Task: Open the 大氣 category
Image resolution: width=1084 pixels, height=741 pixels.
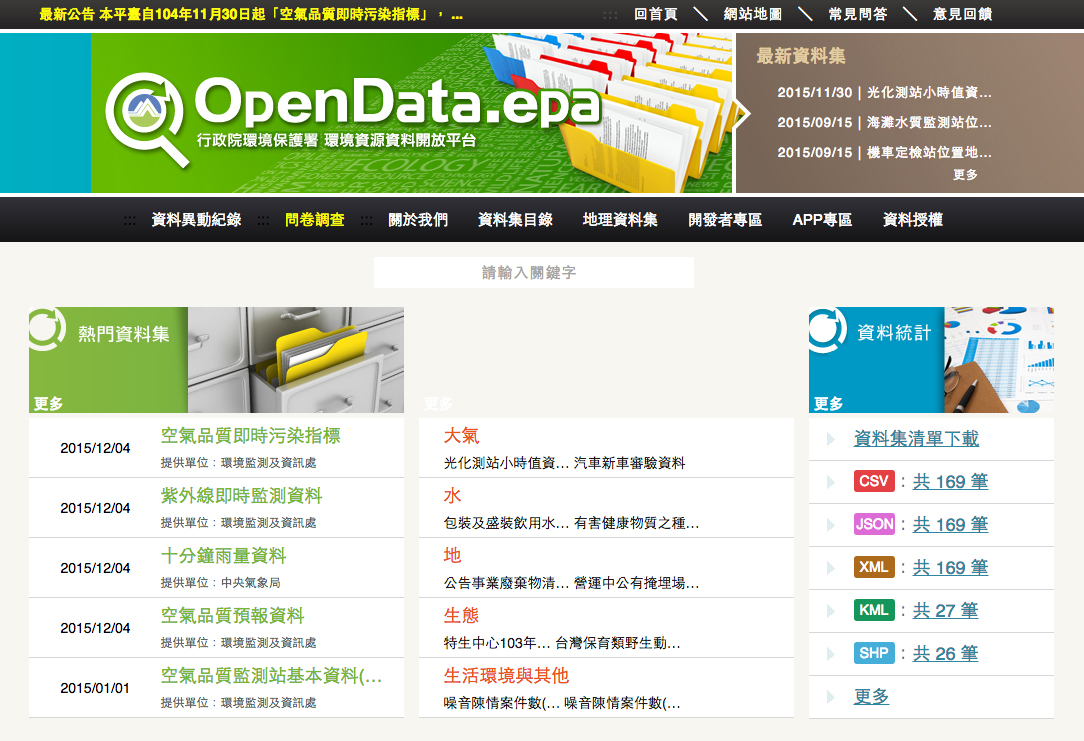Action: pyautogui.click(x=461, y=435)
